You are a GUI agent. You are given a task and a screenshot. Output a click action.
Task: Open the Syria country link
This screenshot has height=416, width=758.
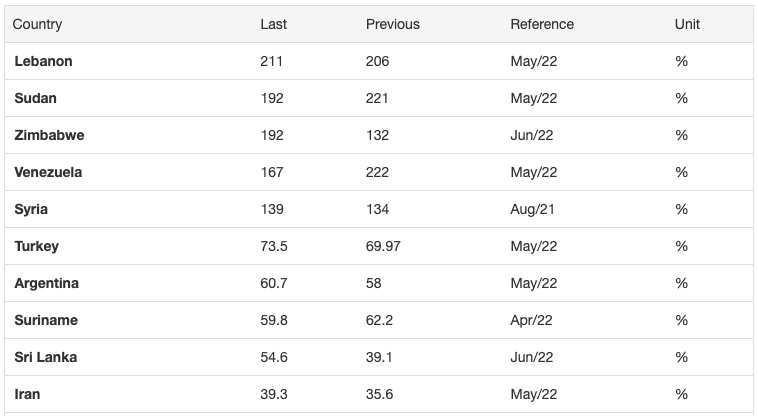click(x=31, y=209)
